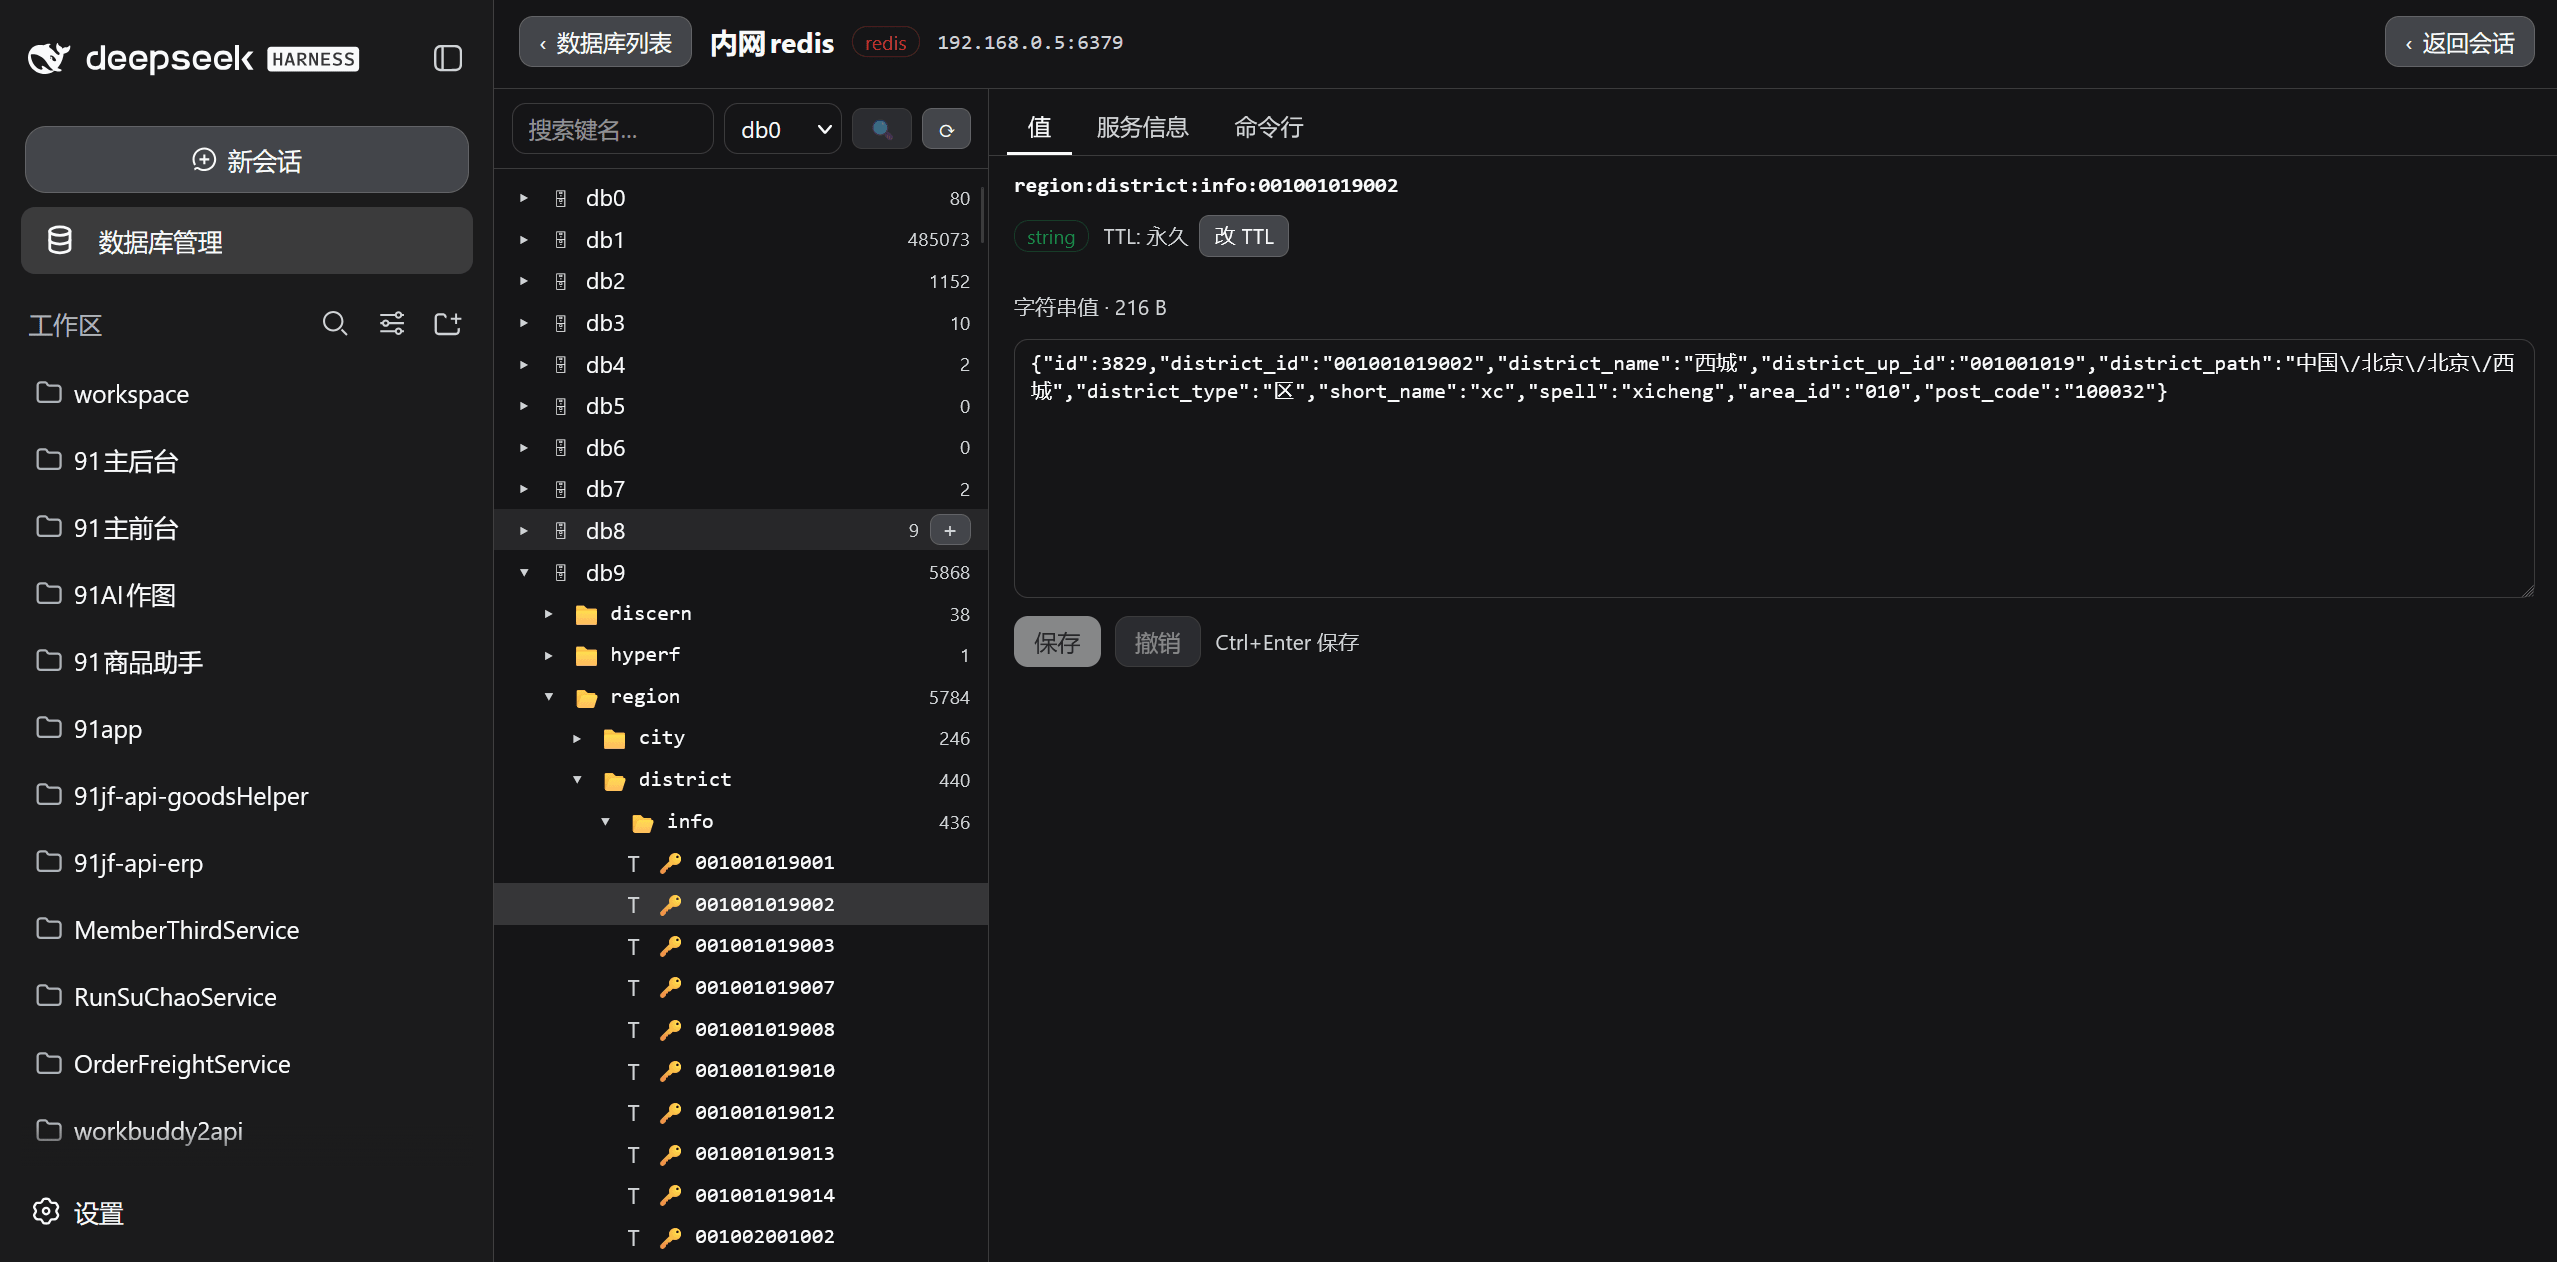Select the db5 row

[x=741, y=406]
